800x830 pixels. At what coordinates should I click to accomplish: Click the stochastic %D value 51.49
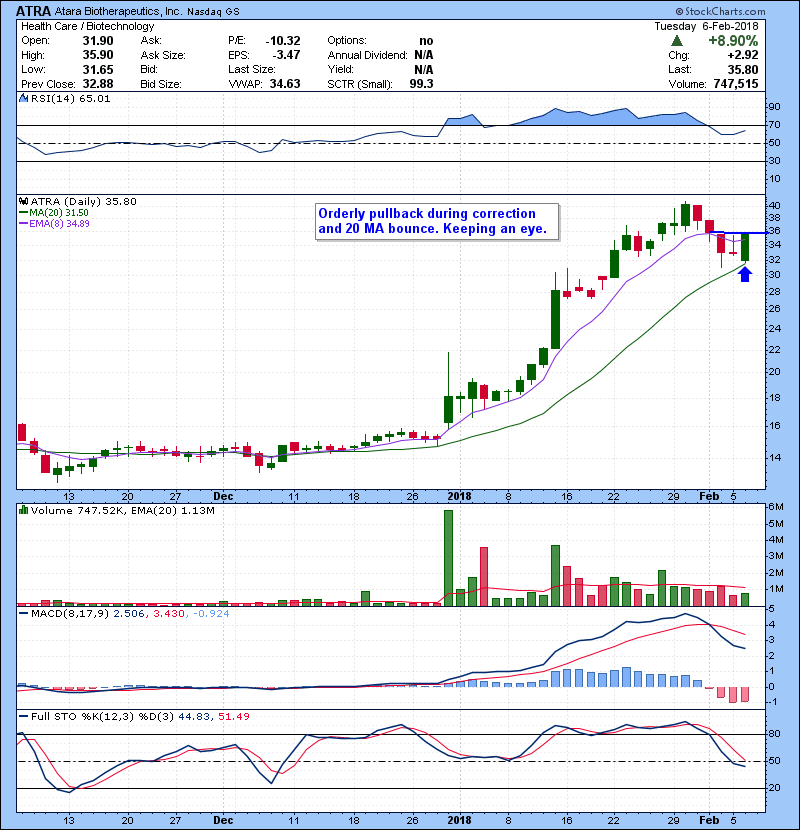[233, 717]
